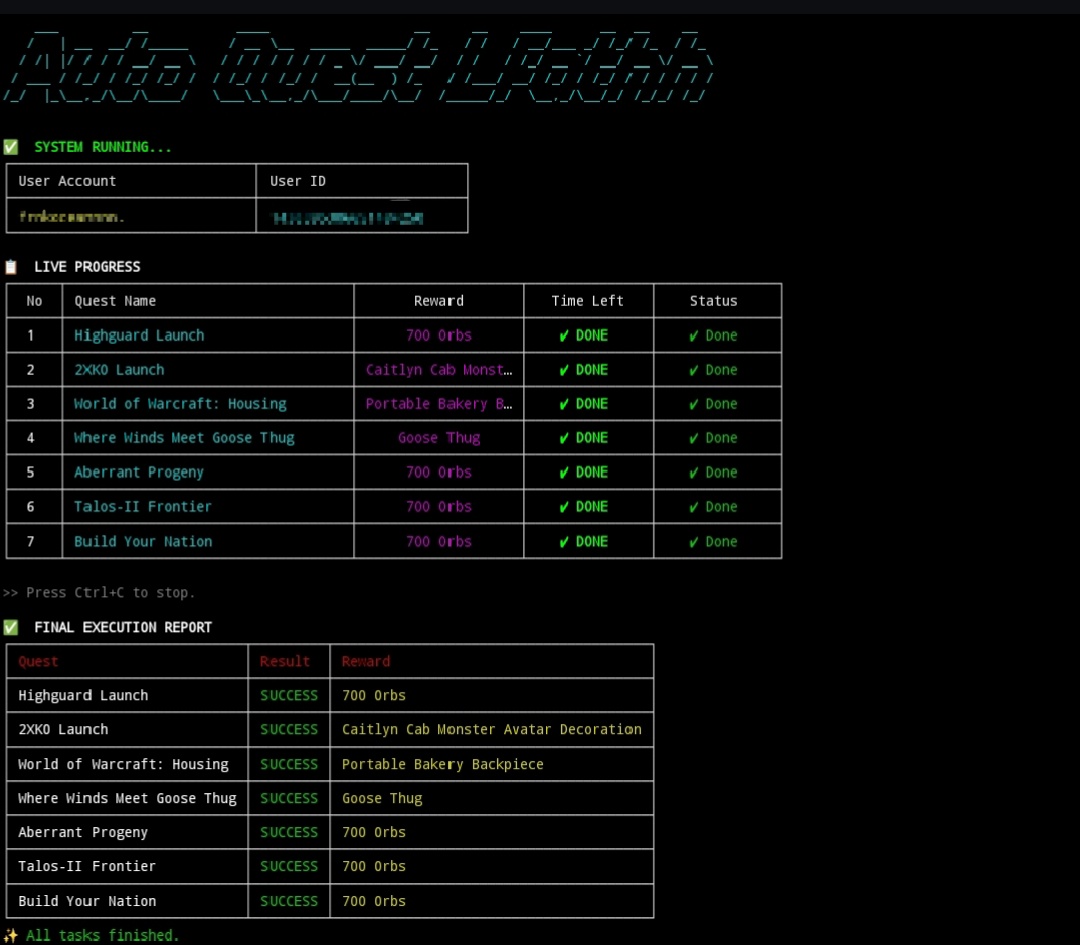Click the ASCII art Auto Quest banner

click(x=358, y=67)
